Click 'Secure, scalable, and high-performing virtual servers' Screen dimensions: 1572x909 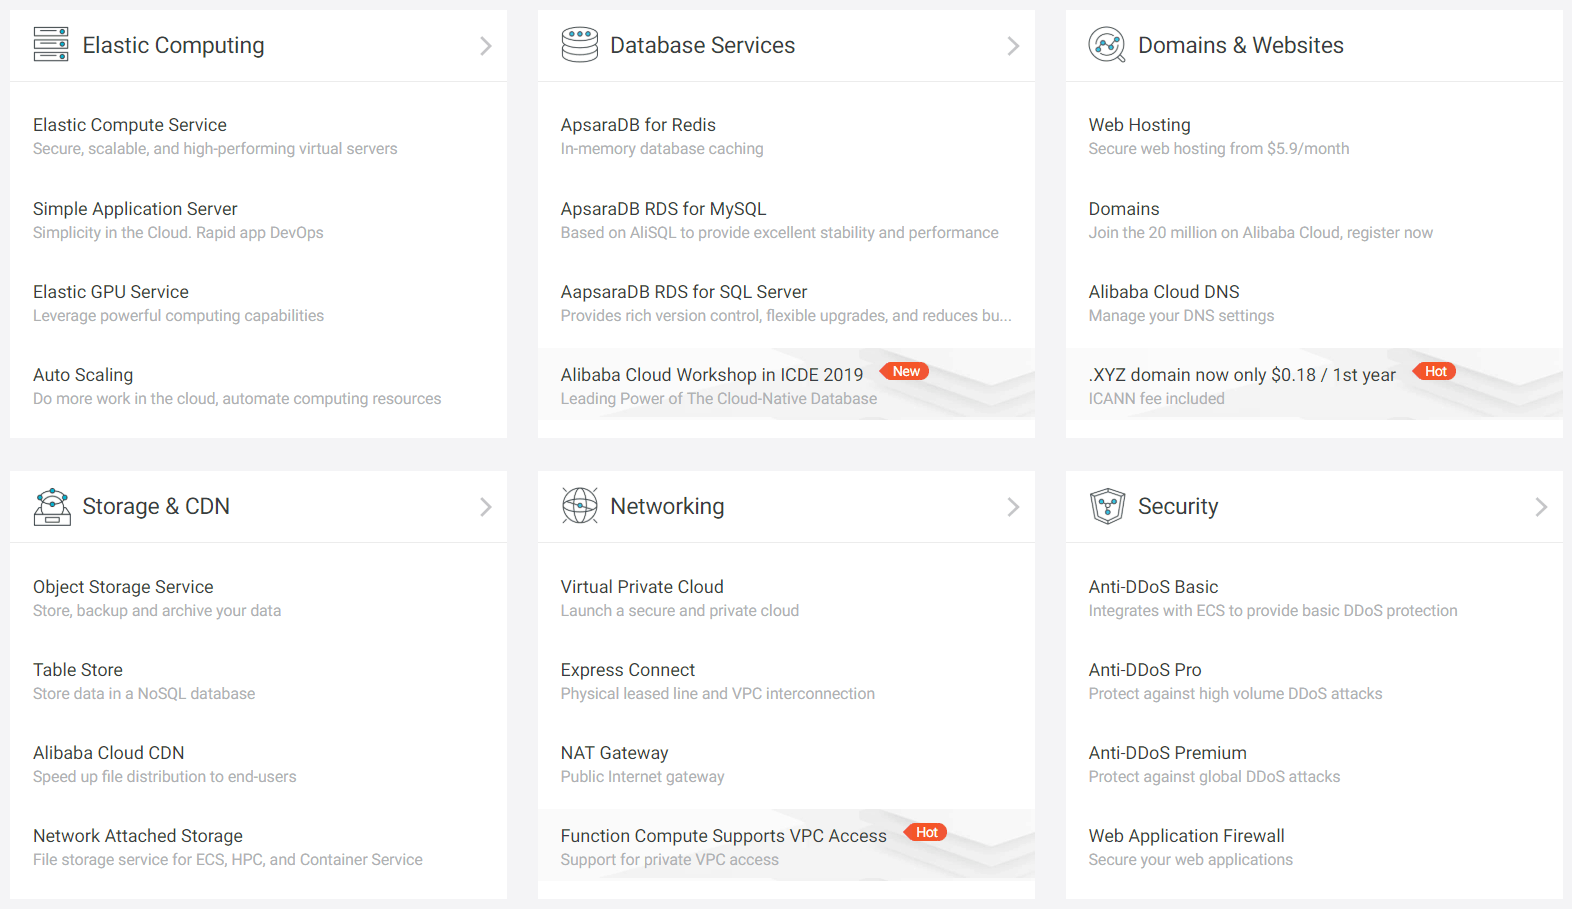click(x=215, y=149)
